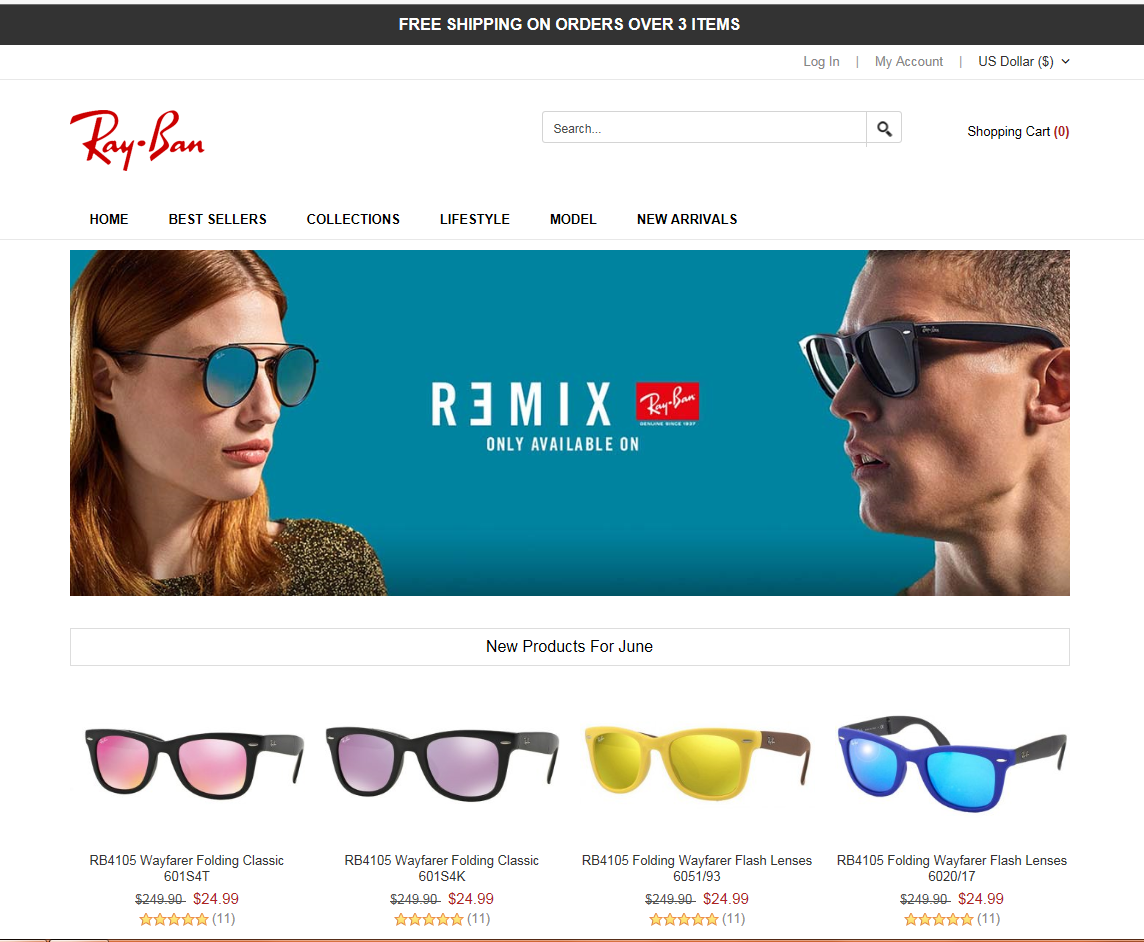
Task: Click the New Products For June heading
Action: [569, 646]
